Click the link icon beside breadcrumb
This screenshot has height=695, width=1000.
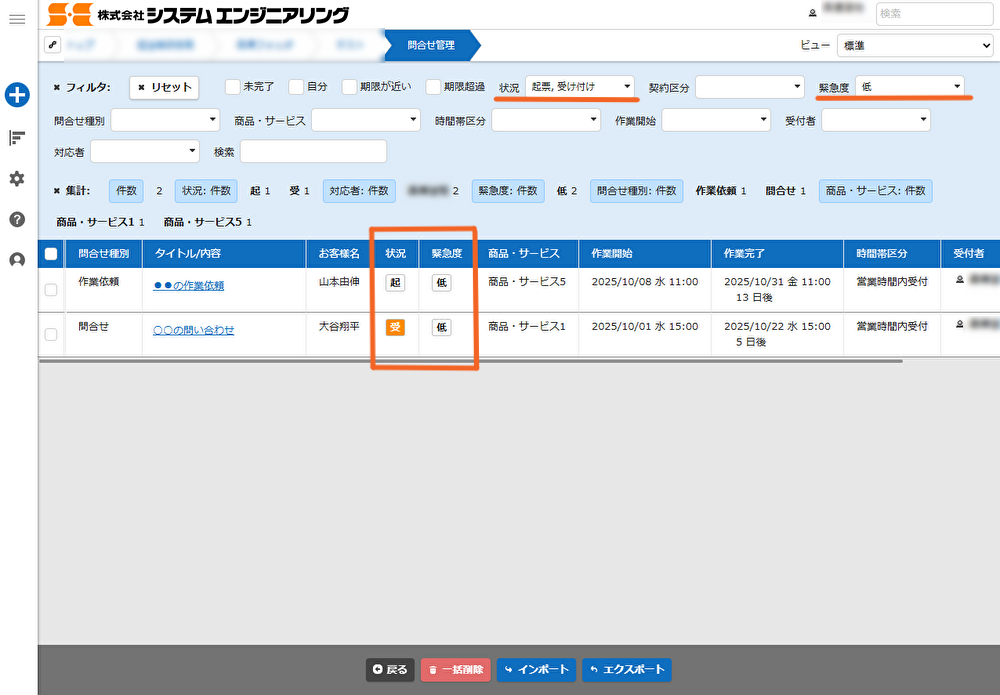coord(52,45)
